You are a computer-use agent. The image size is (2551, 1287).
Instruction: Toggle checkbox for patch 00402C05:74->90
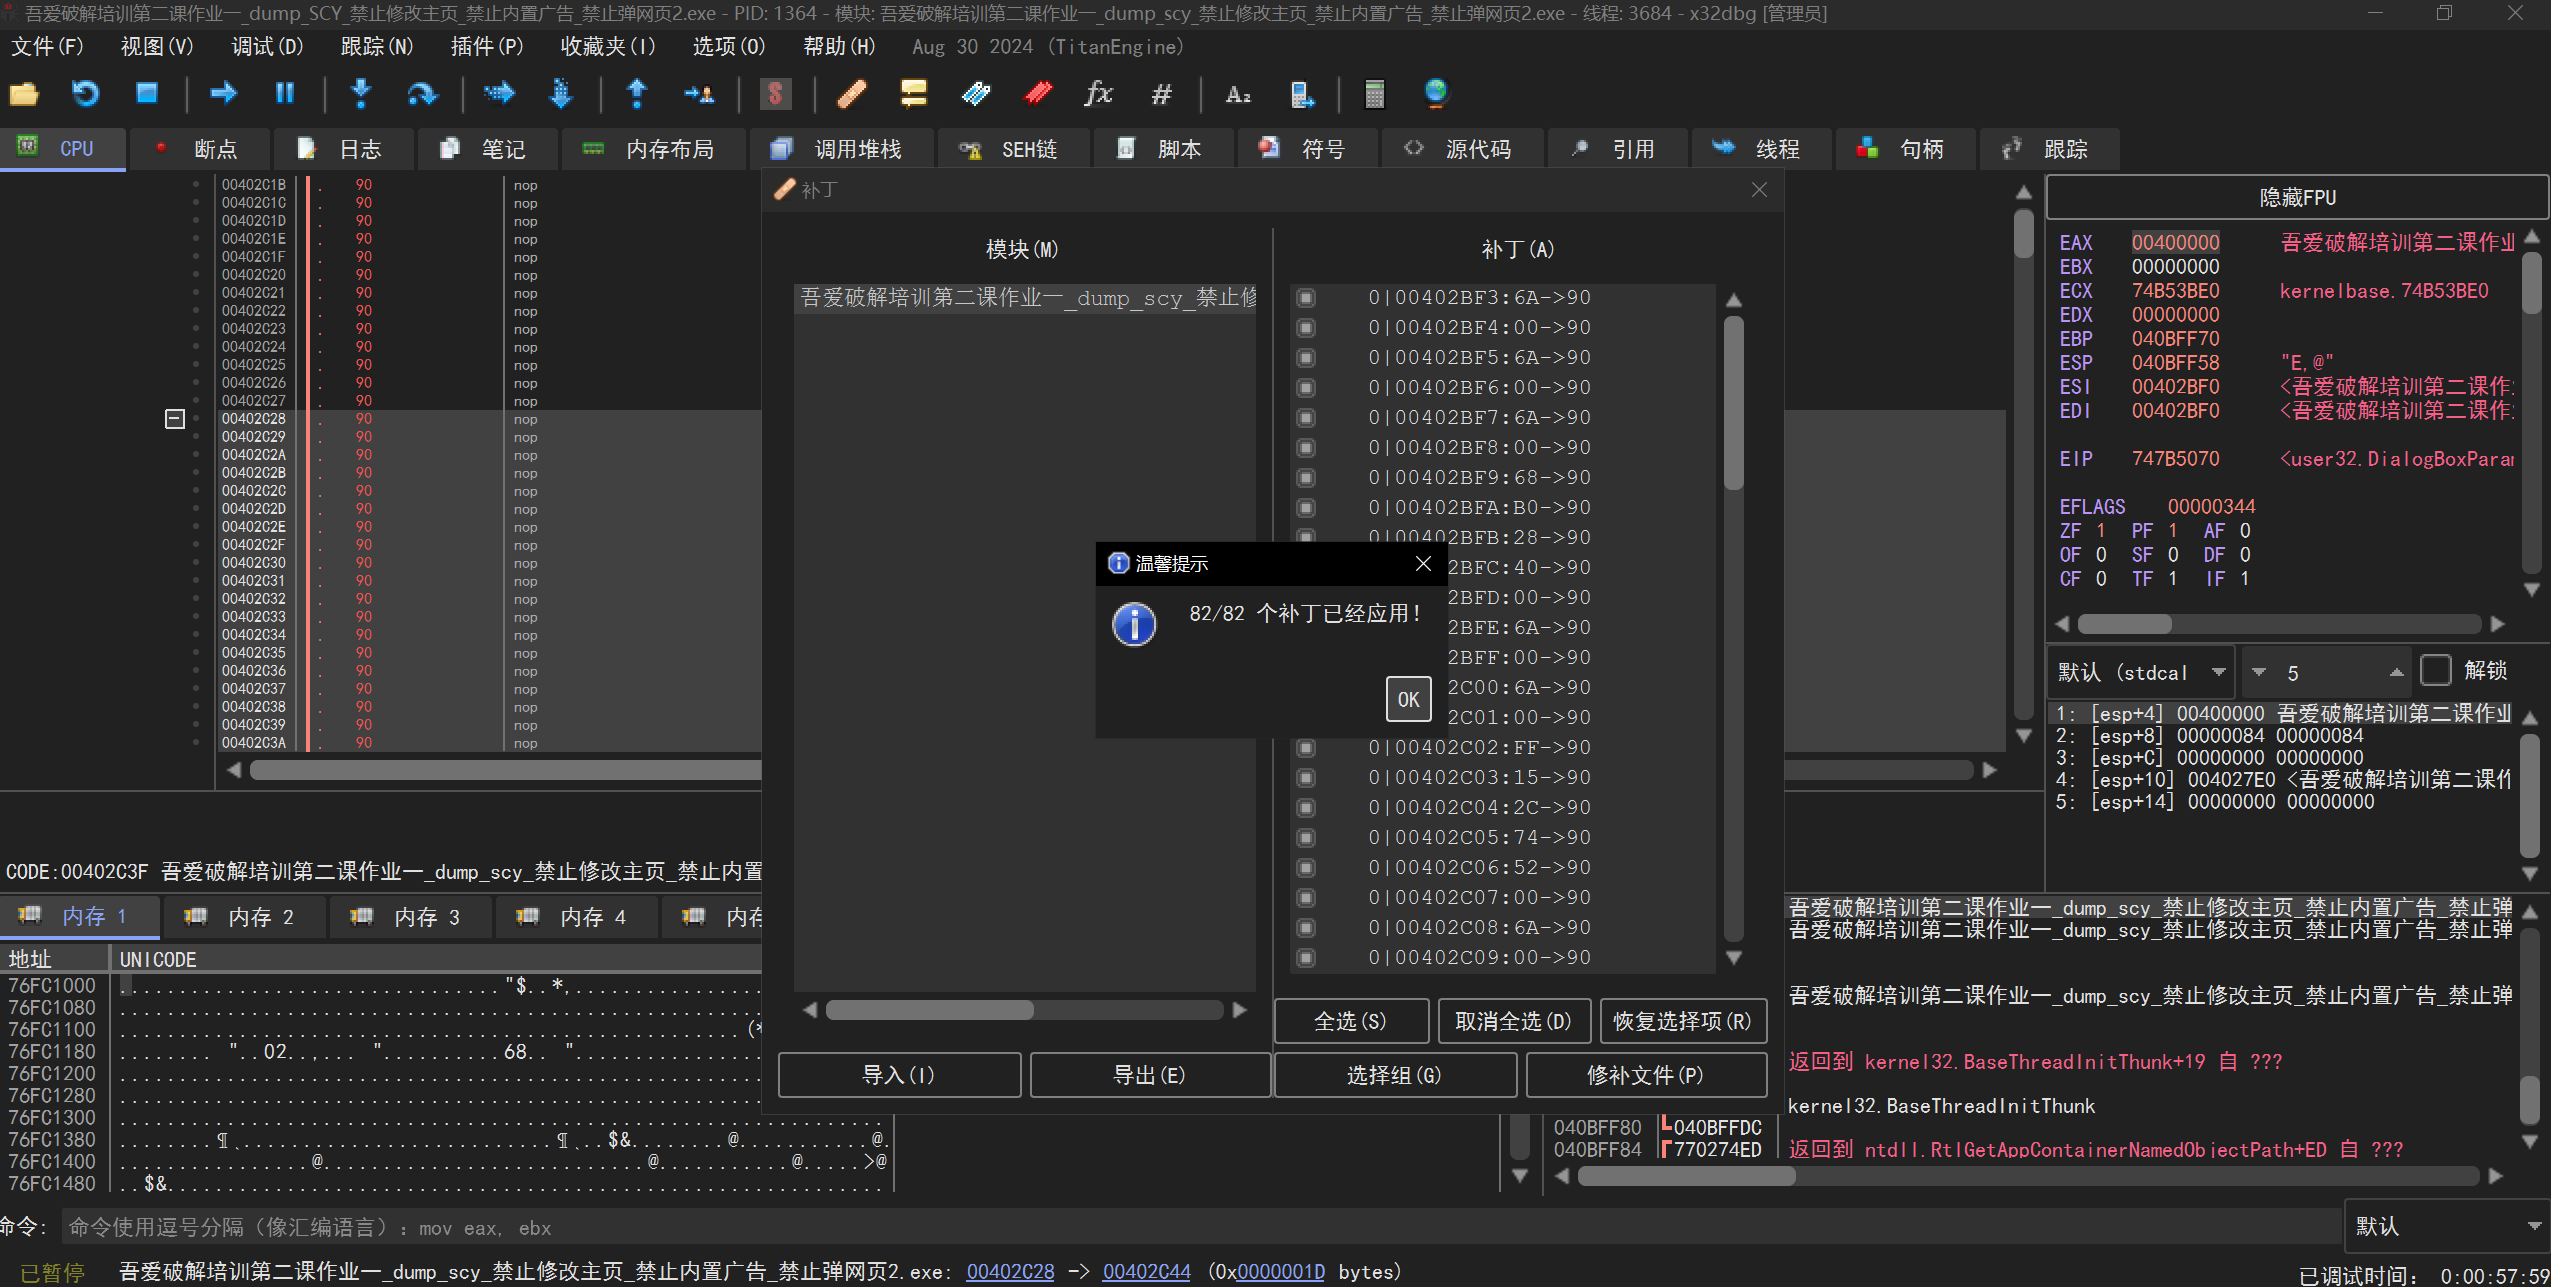point(1306,838)
